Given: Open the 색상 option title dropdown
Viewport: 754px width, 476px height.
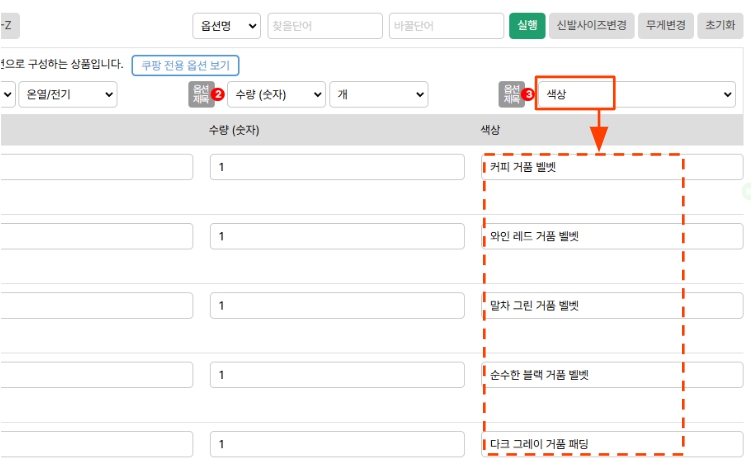Looking at the screenshot, I should 637,94.
